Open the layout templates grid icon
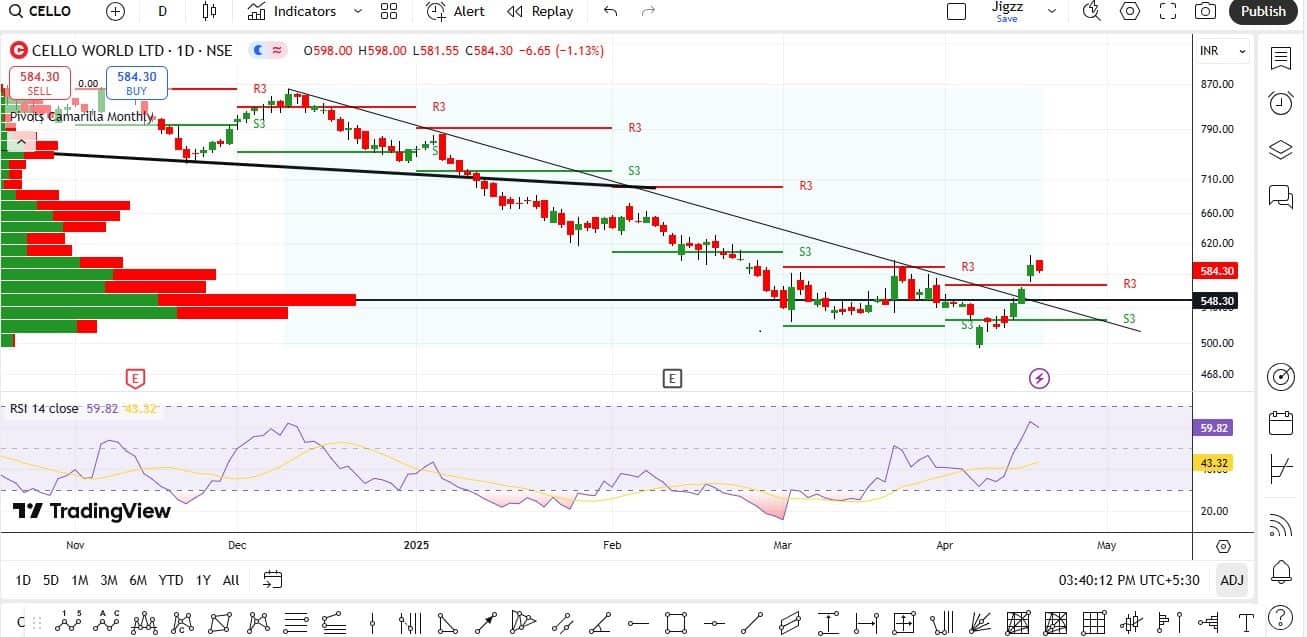 pos(389,11)
